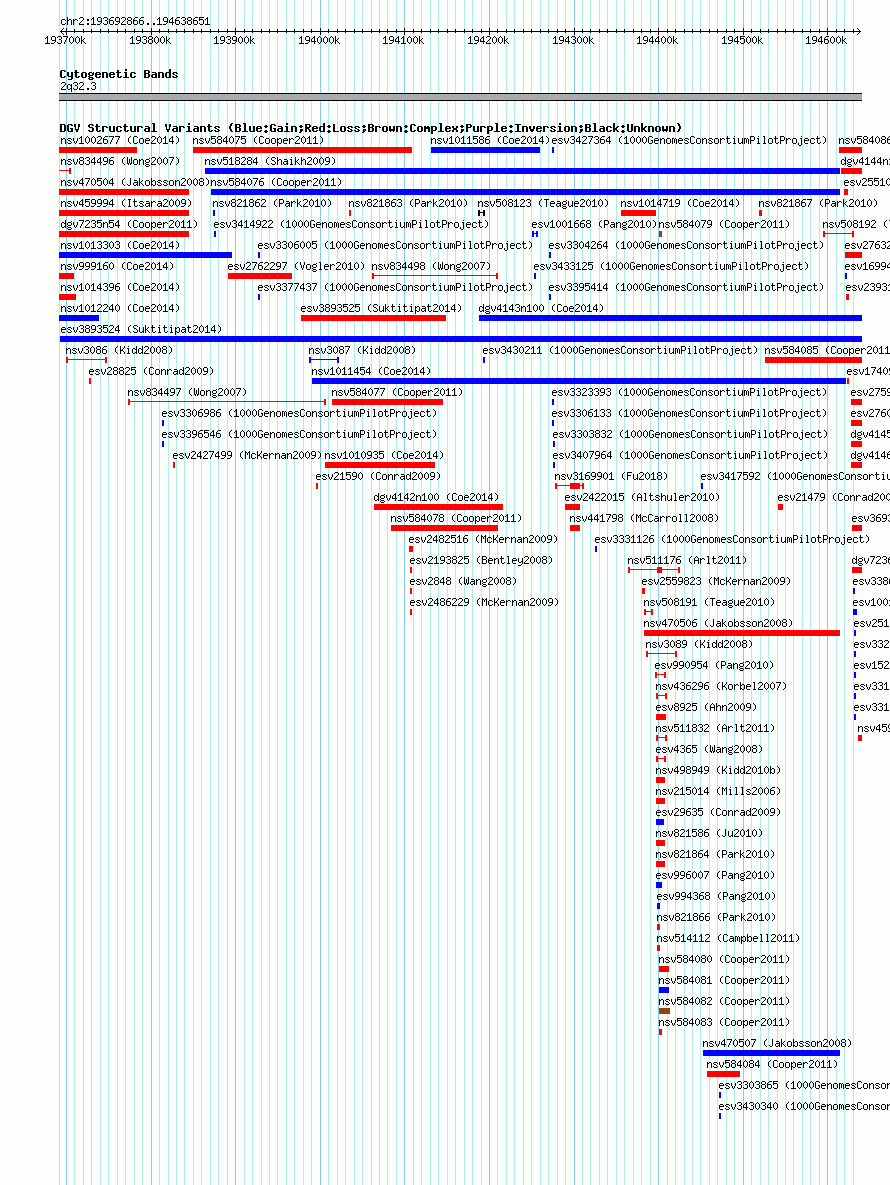Click the esv3893524 (Suktitipat2014) variant label
The height and width of the screenshot is (1185, 890).
pyautogui.click(x=141, y=329)
